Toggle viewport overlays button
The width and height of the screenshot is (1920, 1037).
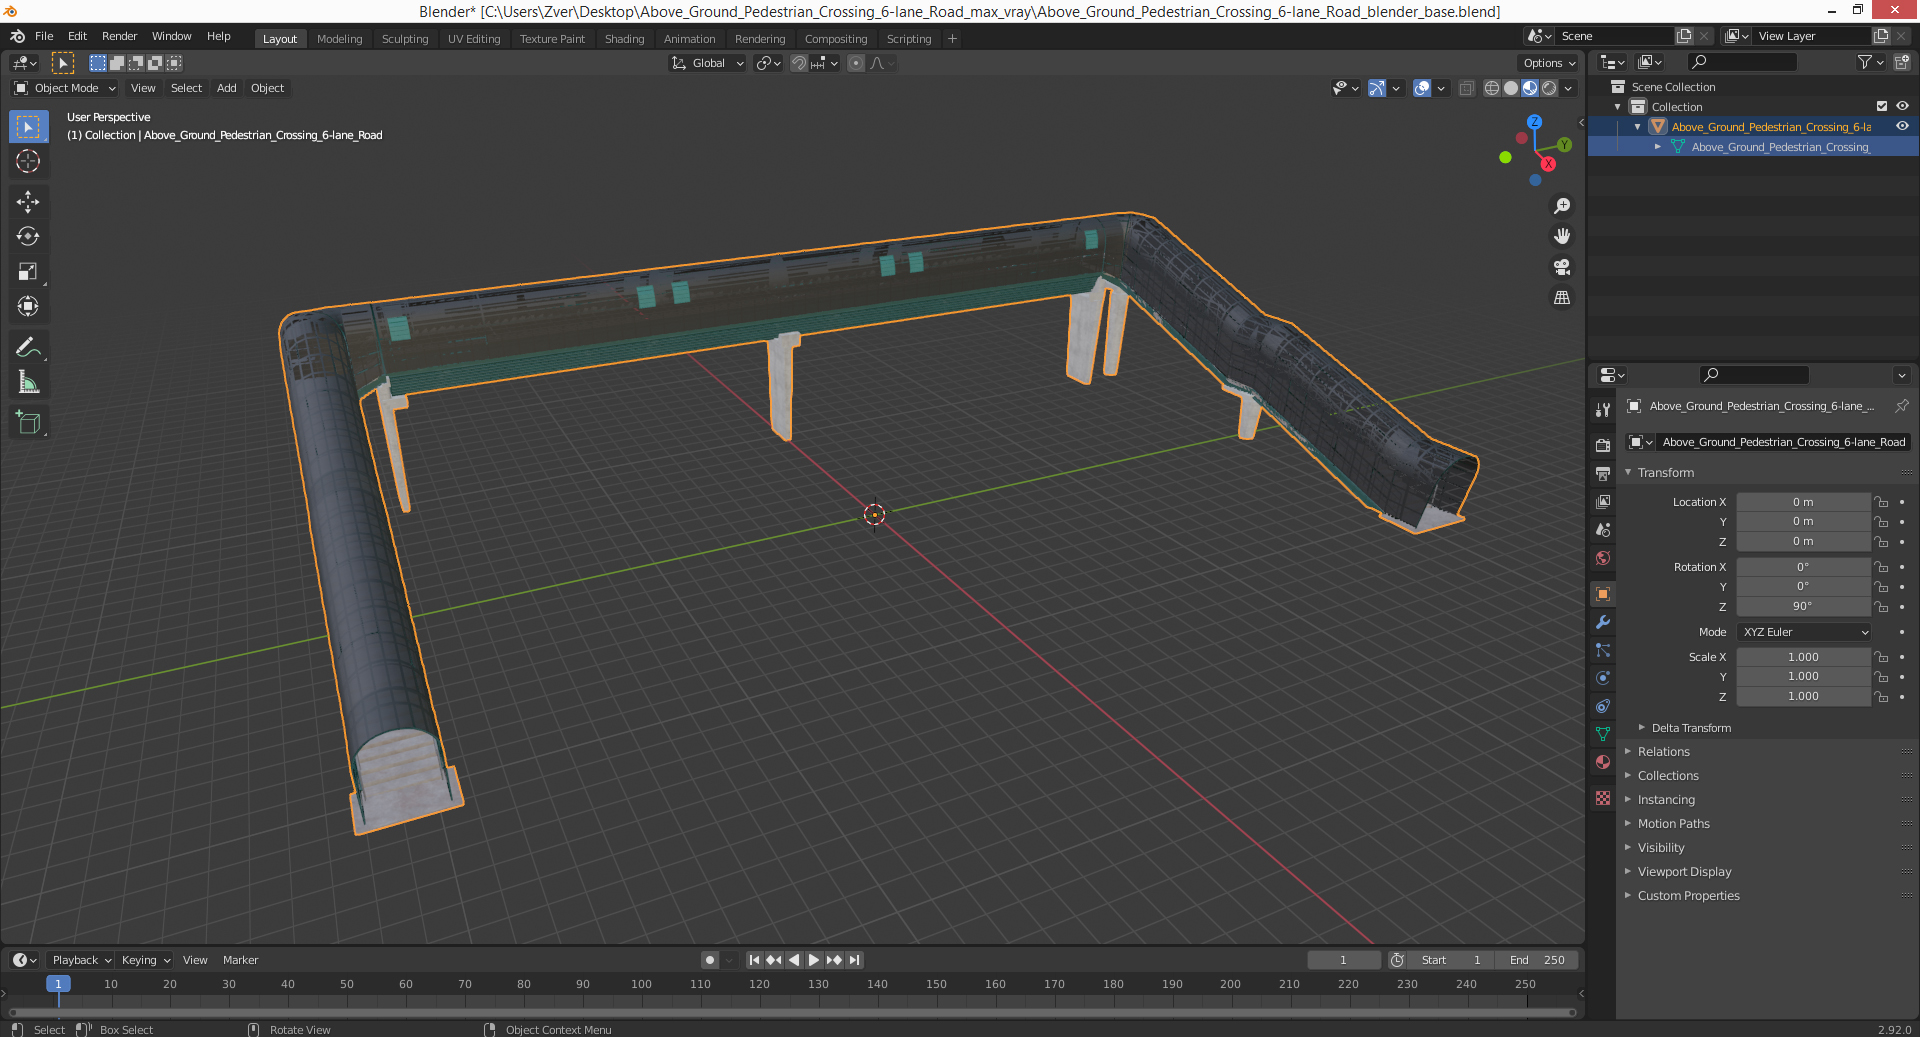pyautogui.click(x=1422, y=88)
